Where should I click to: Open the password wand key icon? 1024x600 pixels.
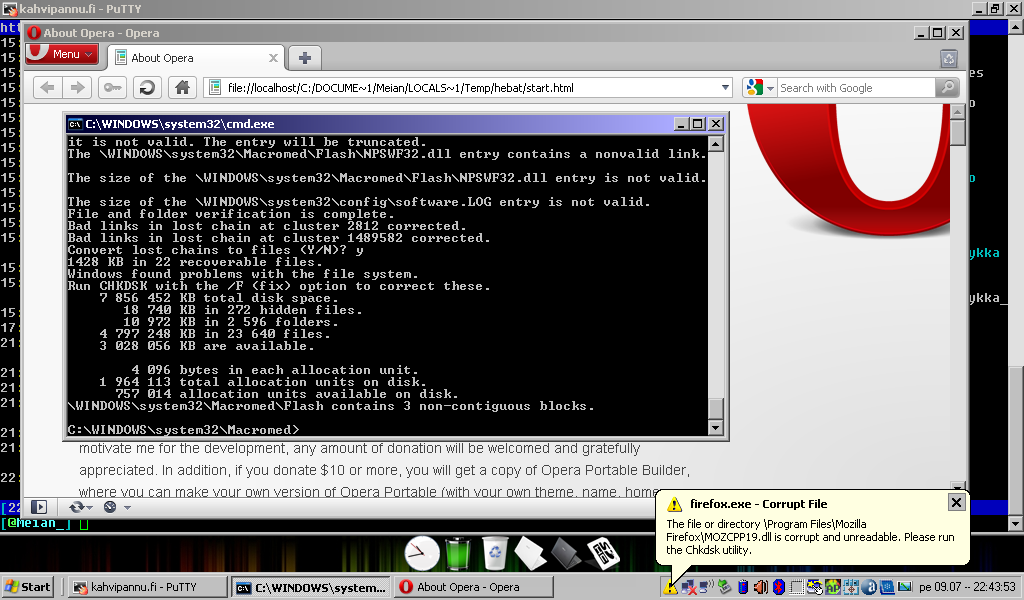coord(112,88)
